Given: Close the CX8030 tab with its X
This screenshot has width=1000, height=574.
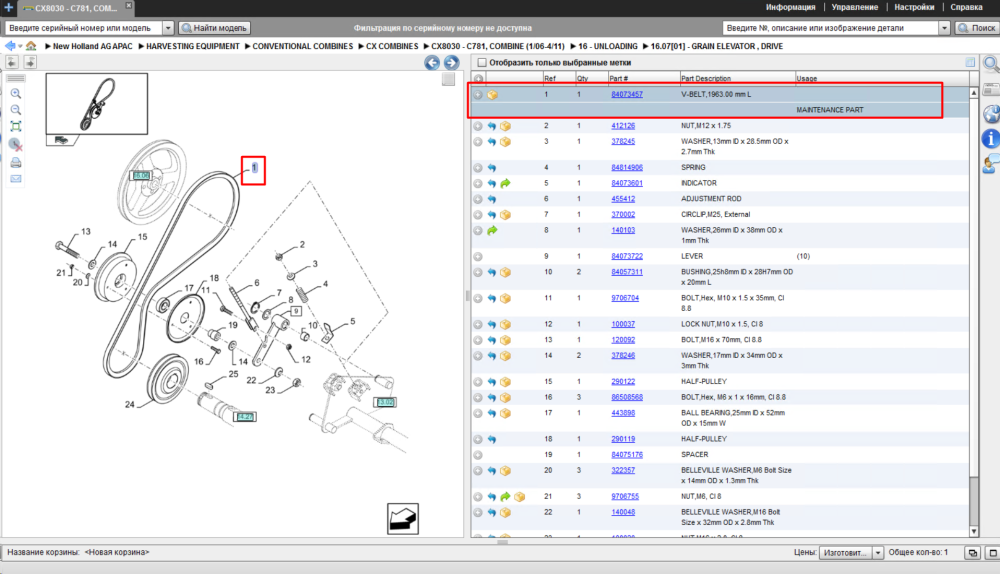Looking at the screenshot, I should coord(128,5).
